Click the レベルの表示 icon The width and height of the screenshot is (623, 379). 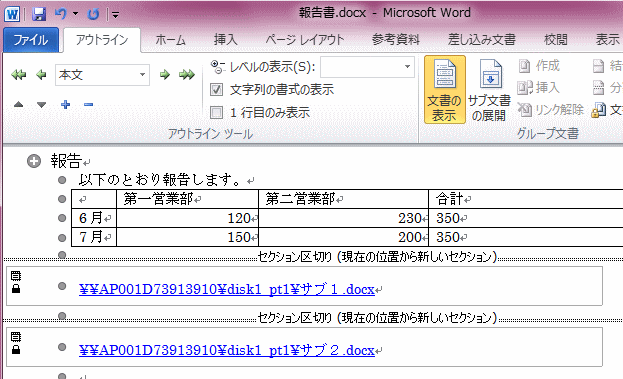click(x=217, y=67)
